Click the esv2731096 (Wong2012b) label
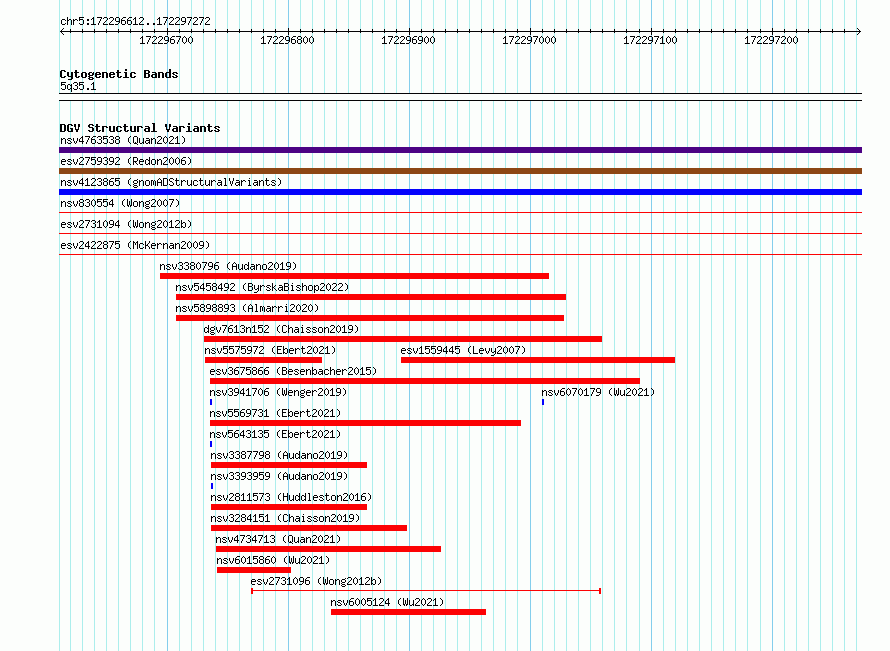This screenshot has width=890, height=651. [316, 581]
